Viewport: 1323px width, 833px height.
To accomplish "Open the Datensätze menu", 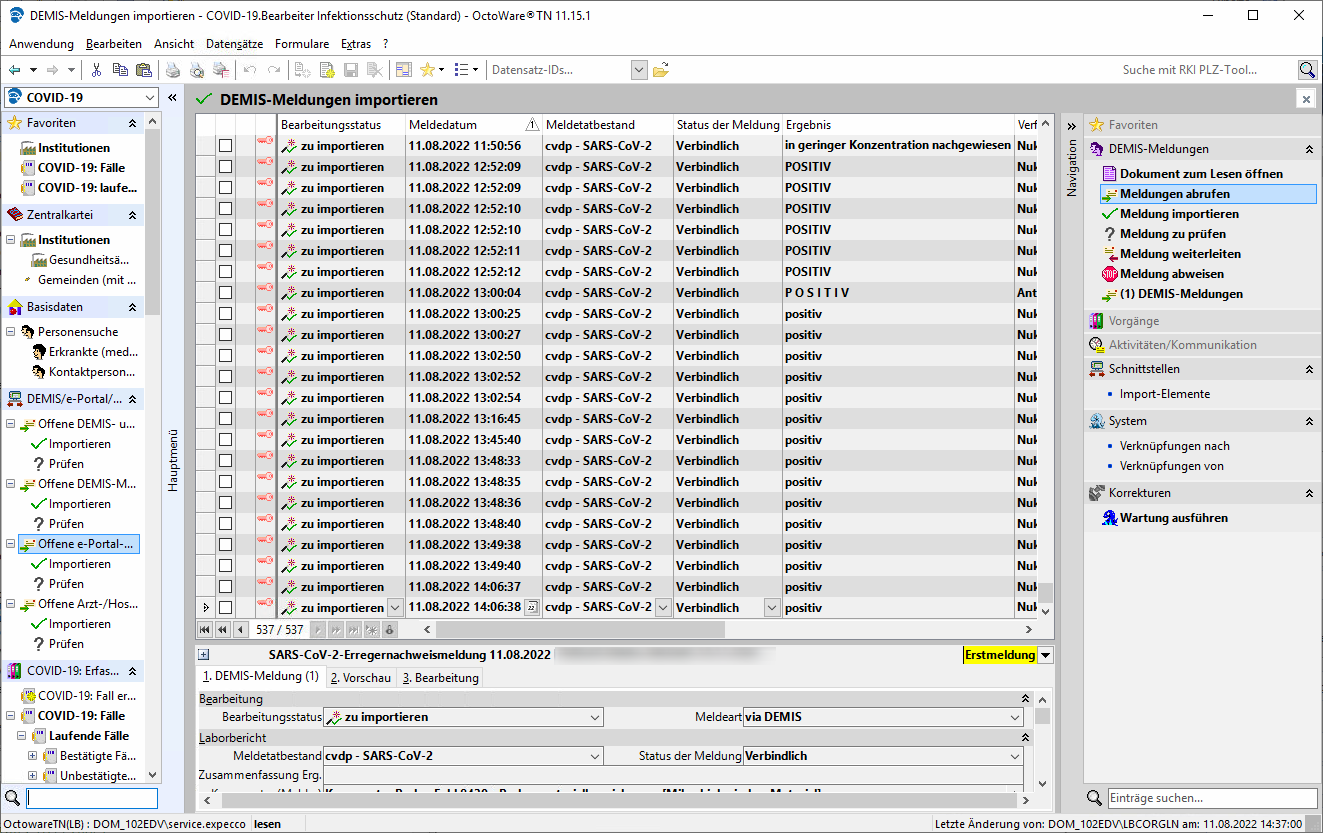I will click(234, 44).
